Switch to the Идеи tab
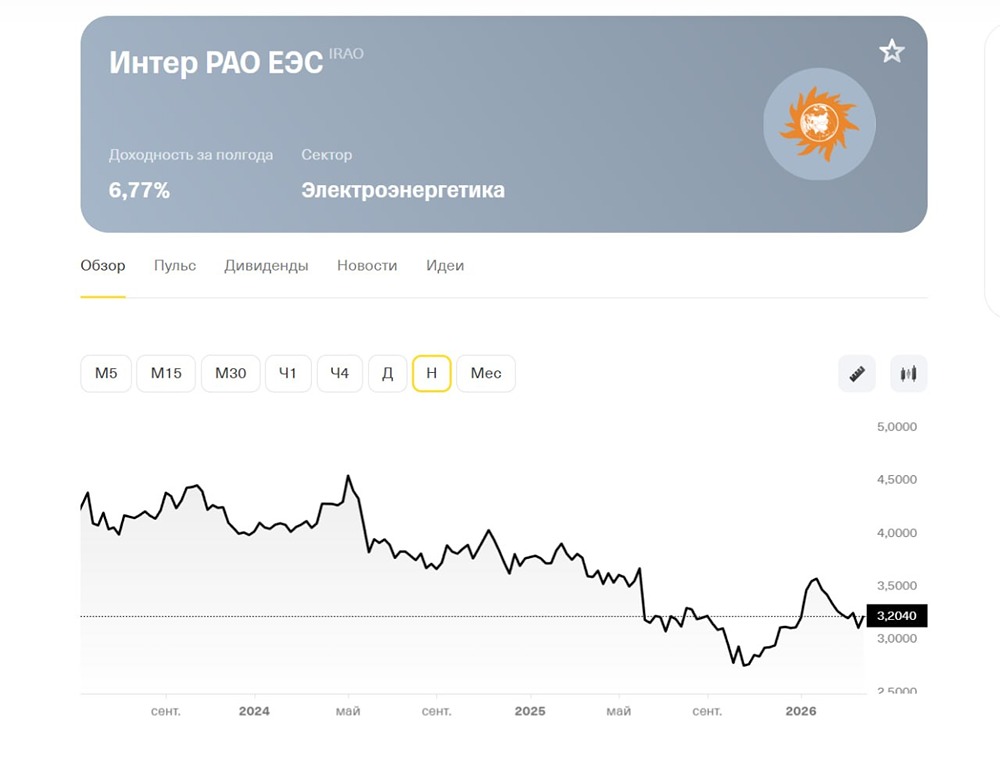Viewport: 1000px width, 766px height. [444, 266]
